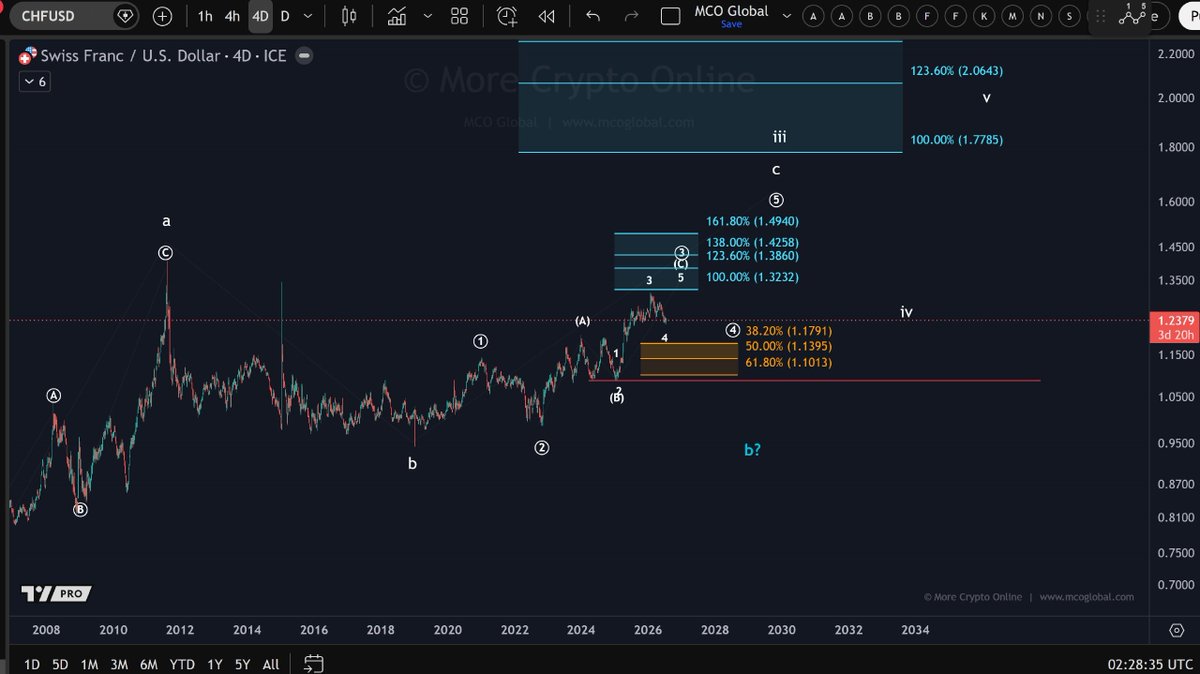Click the K quick-access circle button

pos(985,16)
